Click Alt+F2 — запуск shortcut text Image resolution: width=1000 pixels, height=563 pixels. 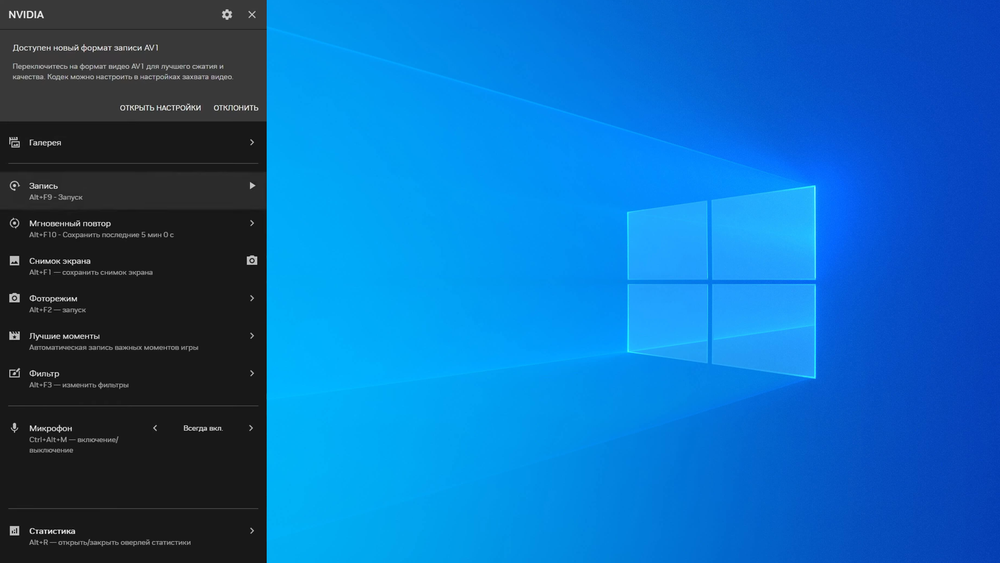click(57, 310)
